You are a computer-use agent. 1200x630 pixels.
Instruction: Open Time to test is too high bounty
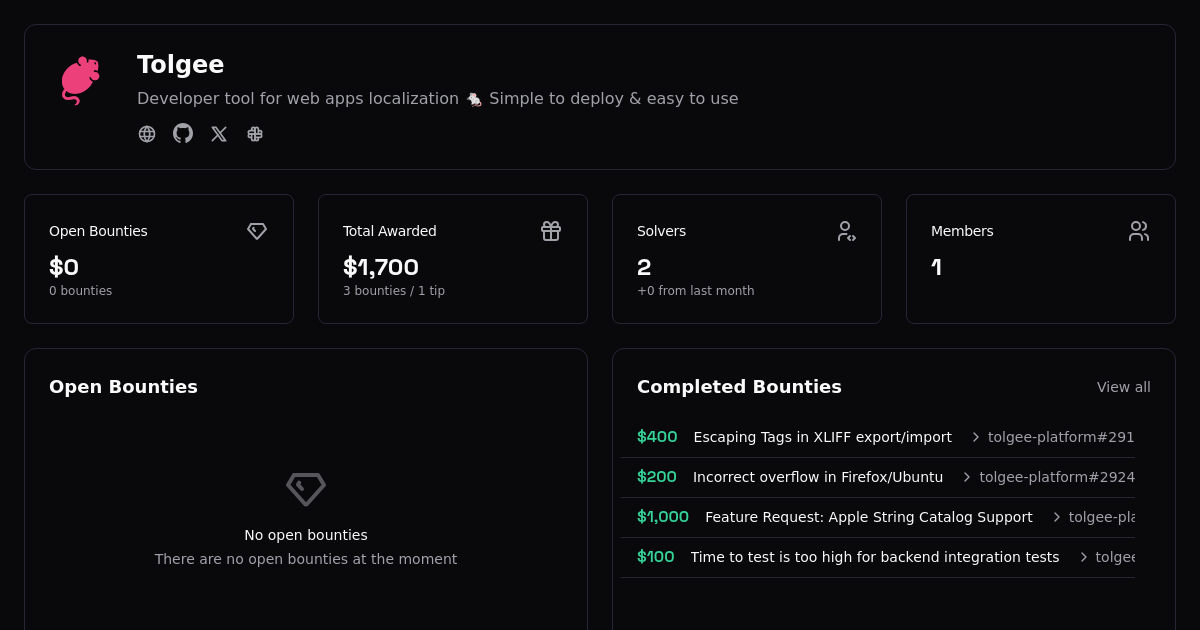tap(874, 557)
